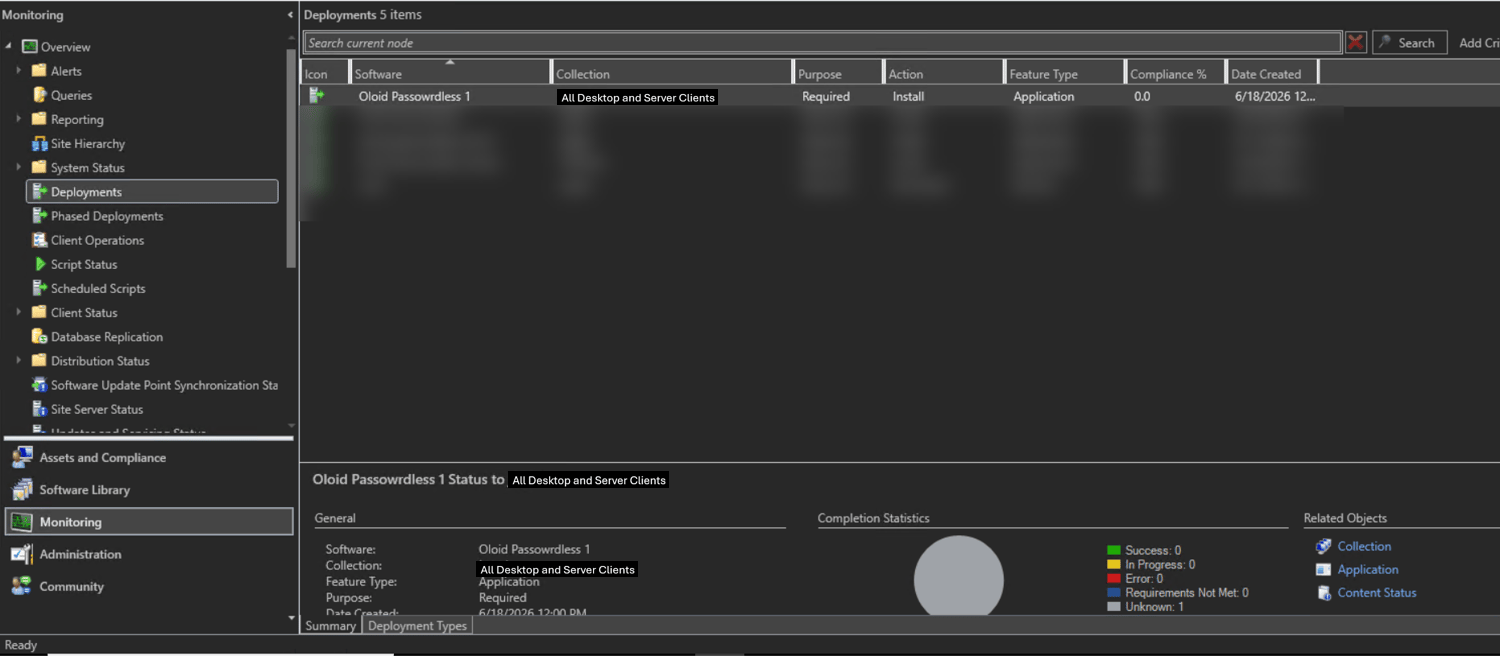Open workspace pane options arrow at bottom

291,618
